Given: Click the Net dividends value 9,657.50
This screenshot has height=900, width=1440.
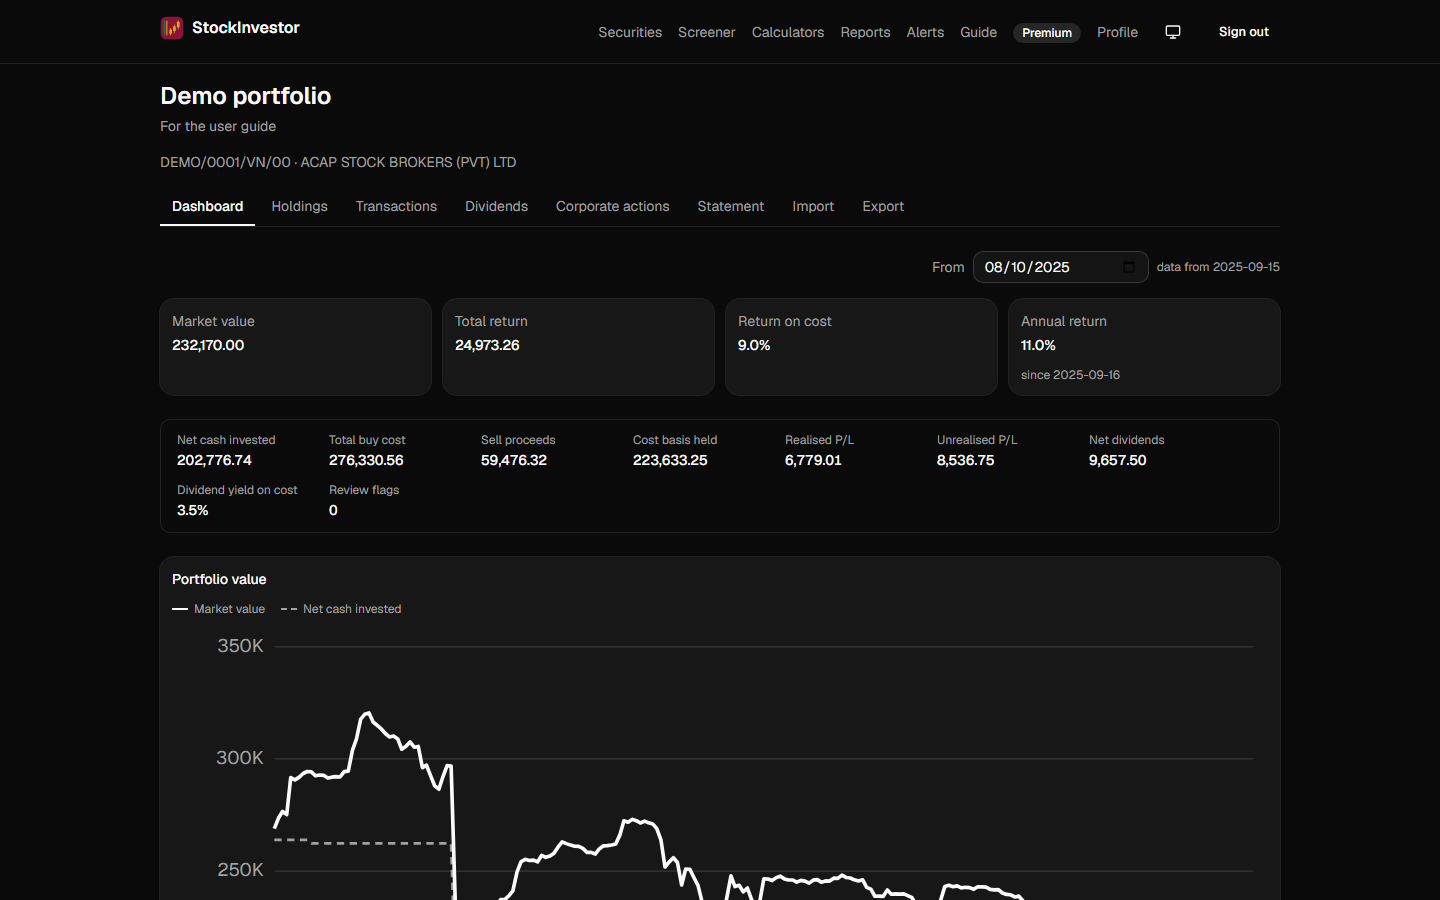Looking at the screenshot, I should [x=1118, y=460].
